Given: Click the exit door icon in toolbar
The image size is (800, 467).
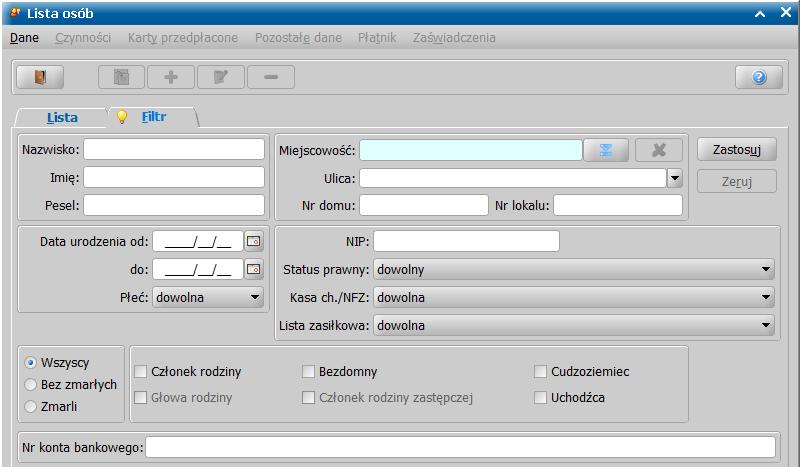Looking at the screenshot, I should click(40, 78).
